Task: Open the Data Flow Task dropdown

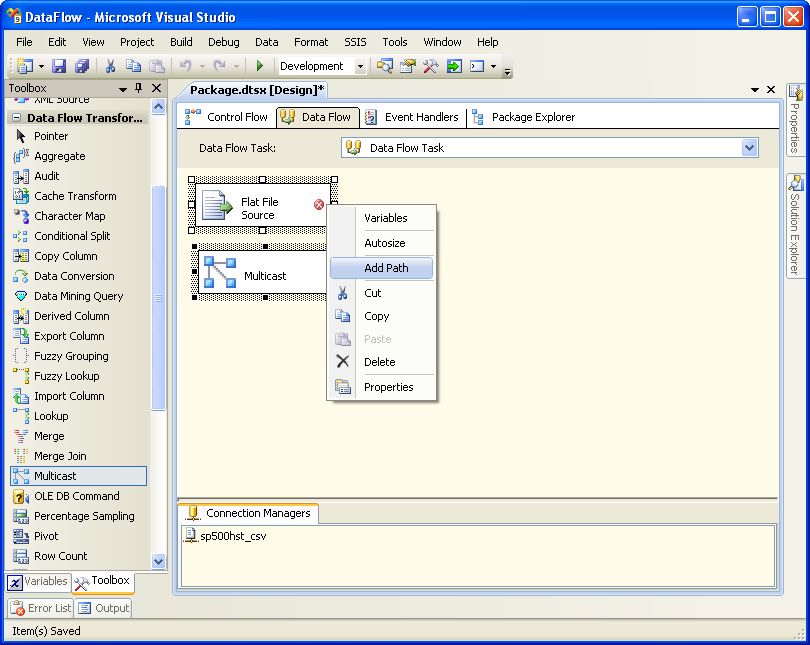Action: [749, 148]
